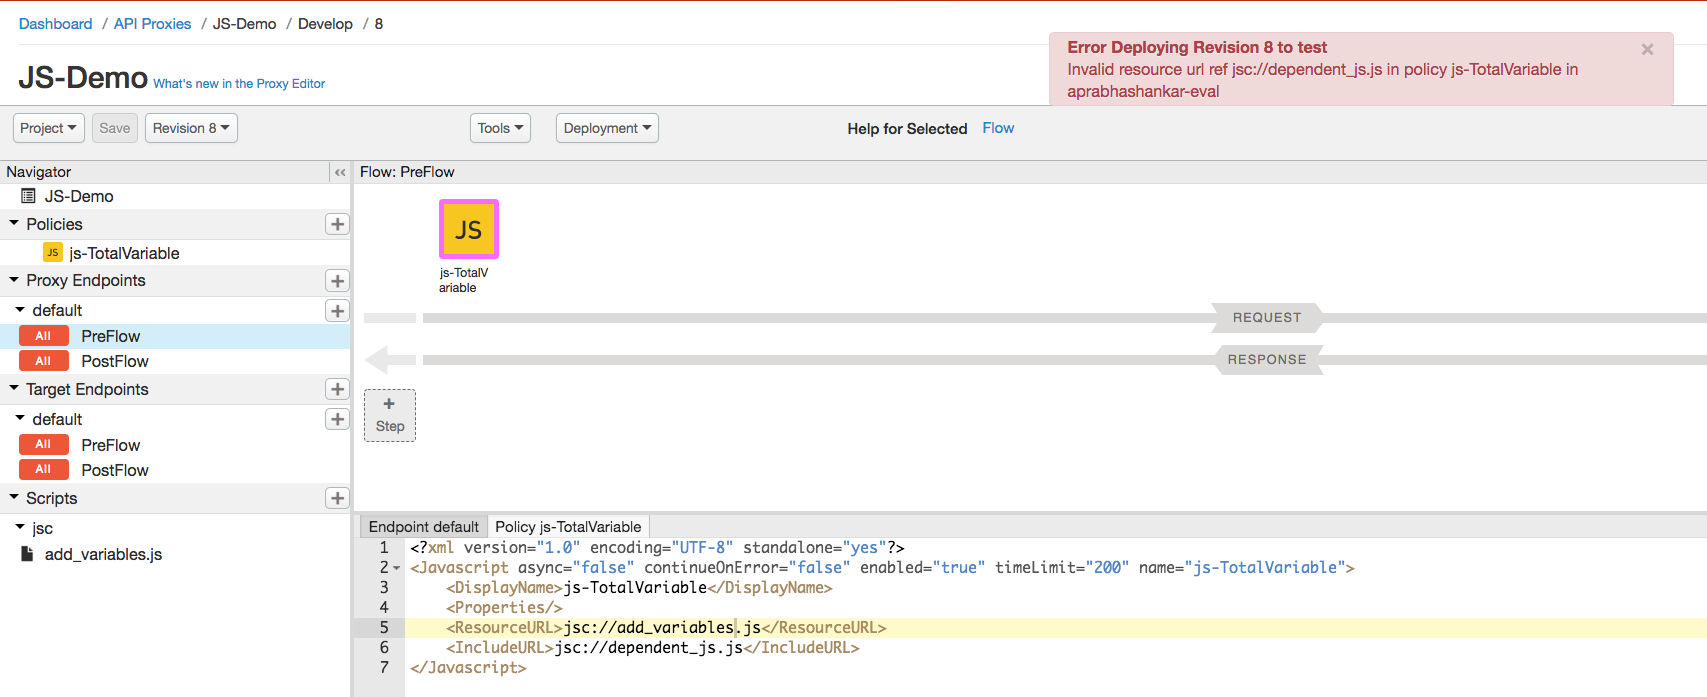
Task: Add a new Target Endpoint with plus icon
Action: coord(337,389)
